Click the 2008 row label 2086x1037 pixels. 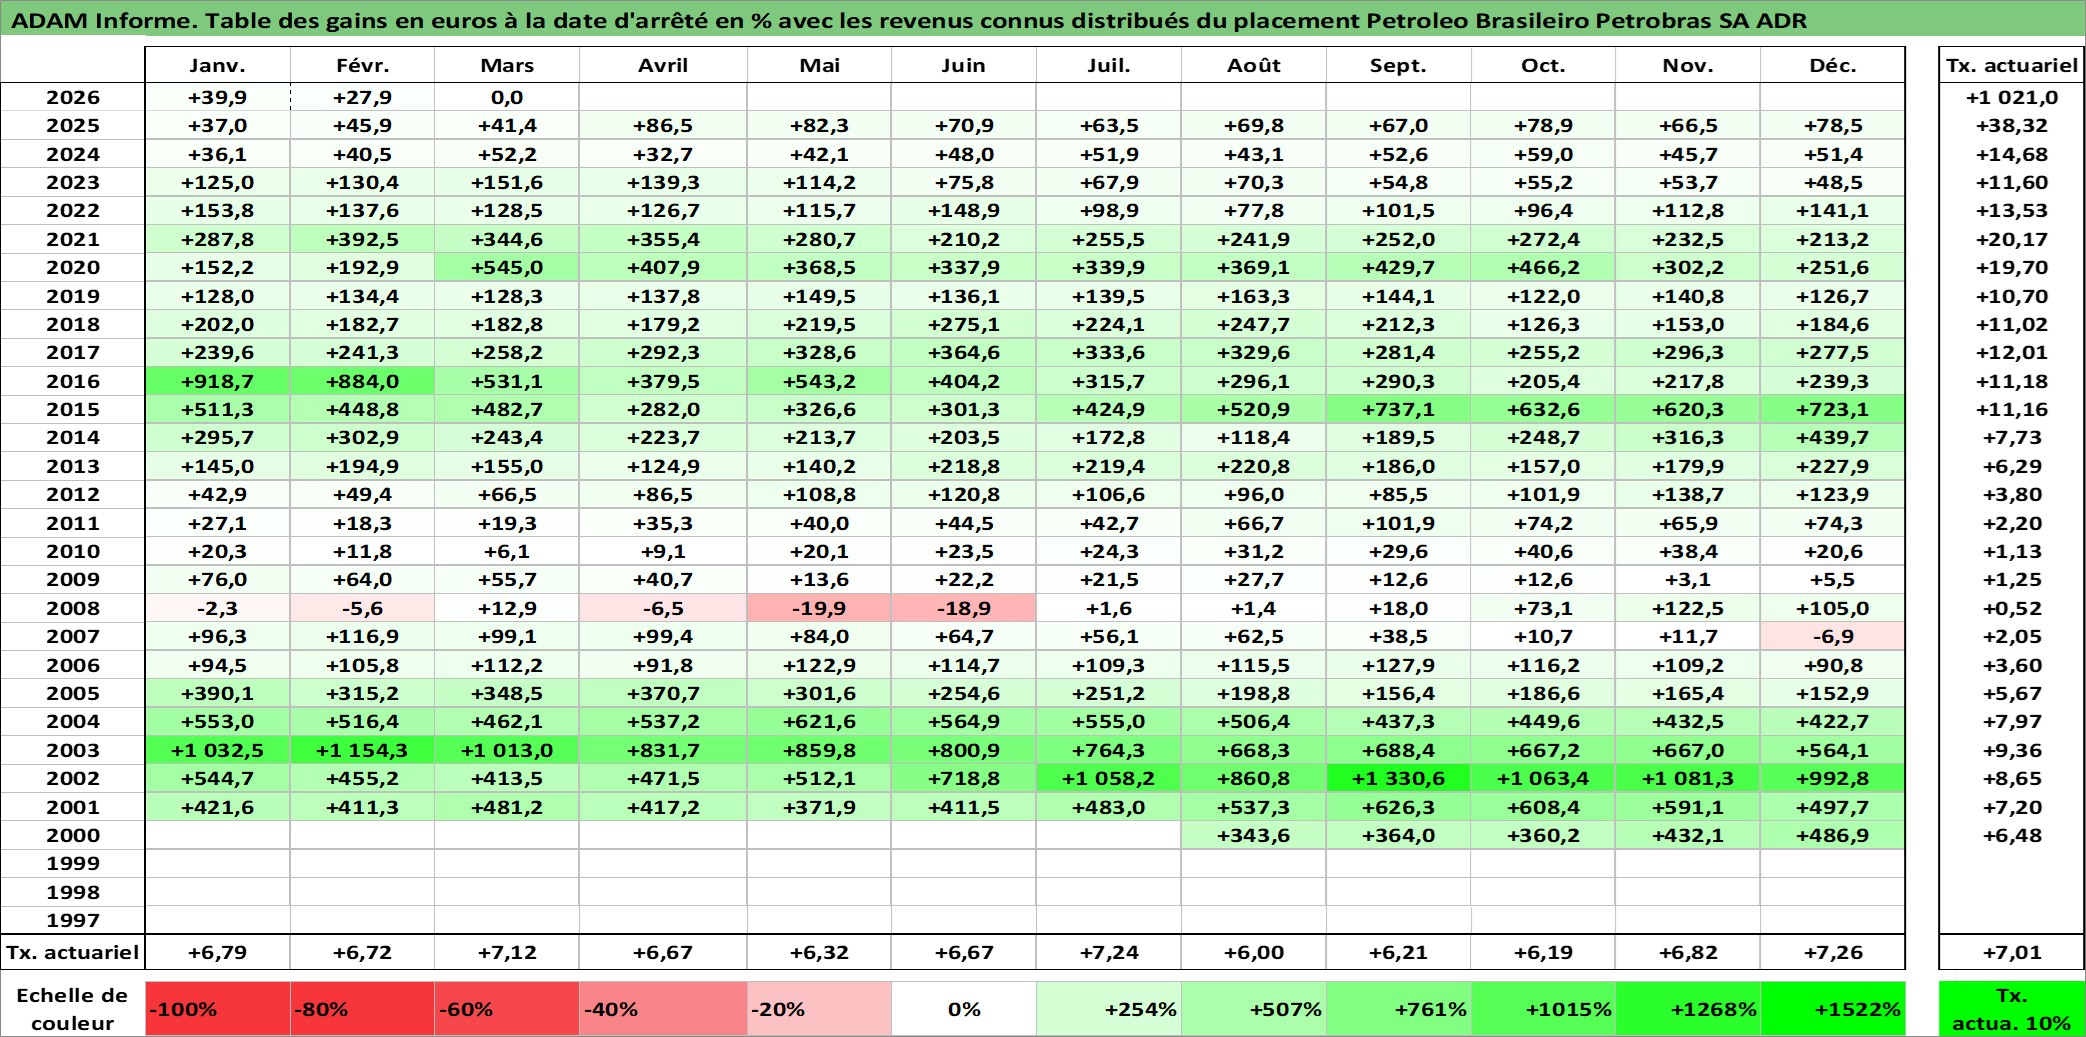point(73,608)
